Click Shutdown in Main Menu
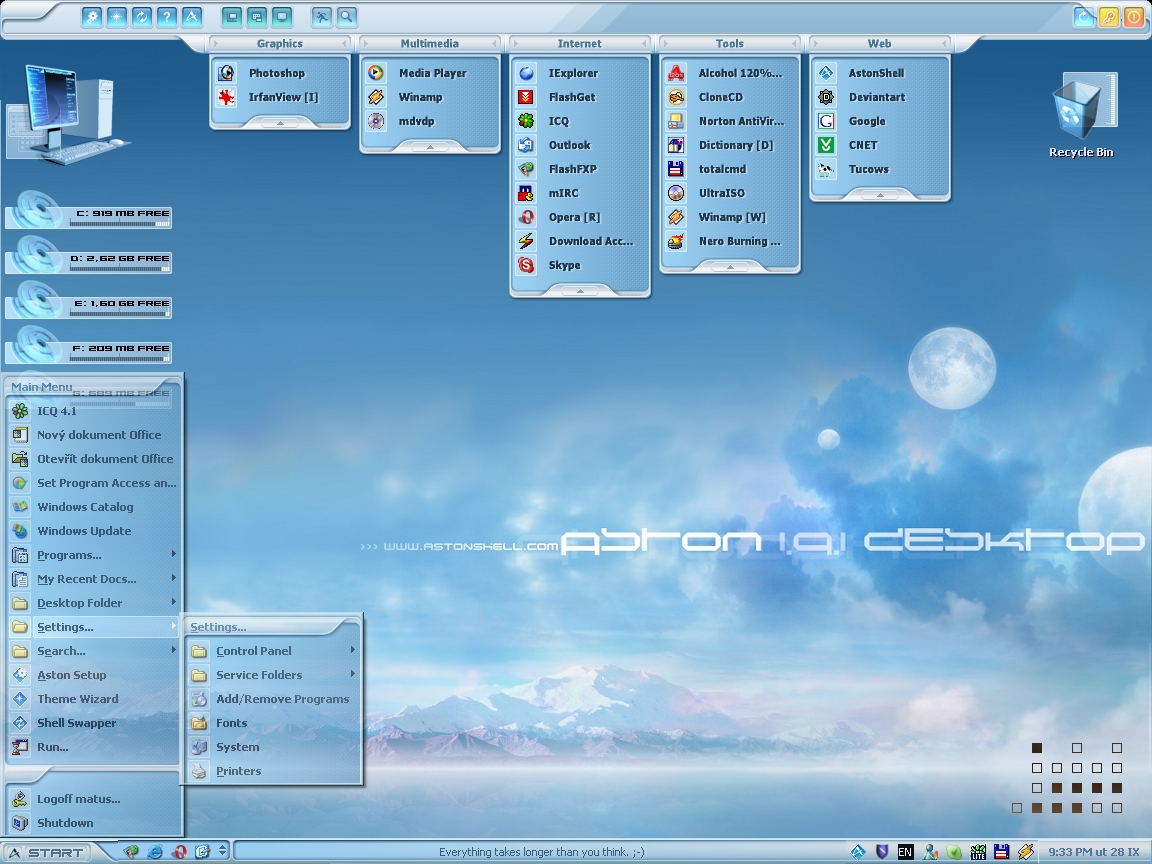This screenshot has width=1152, height=864. [x=94, y=824]
